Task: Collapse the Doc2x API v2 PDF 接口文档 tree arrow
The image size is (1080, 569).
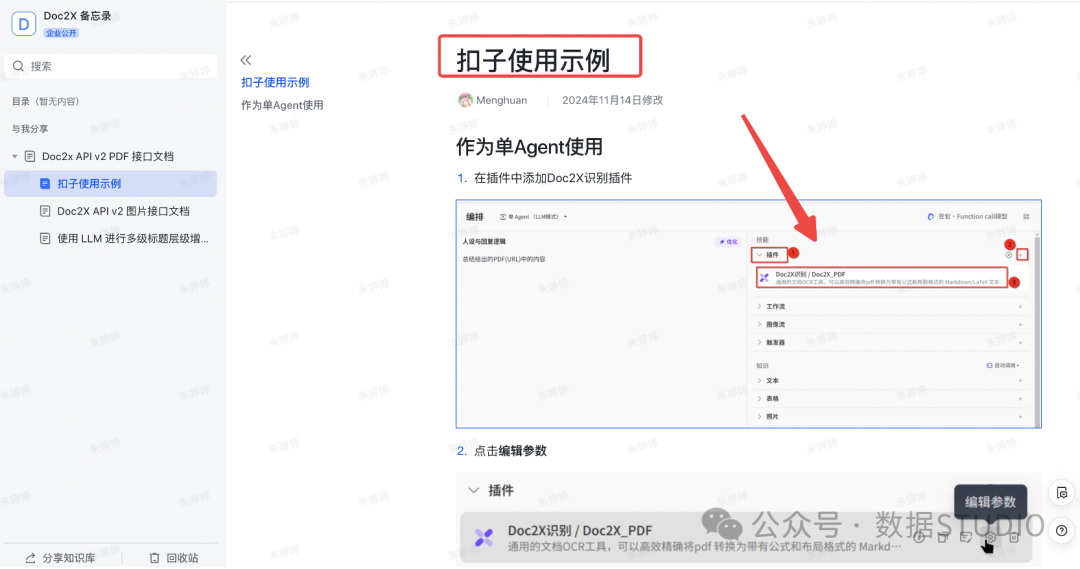Action: point(14,156)
